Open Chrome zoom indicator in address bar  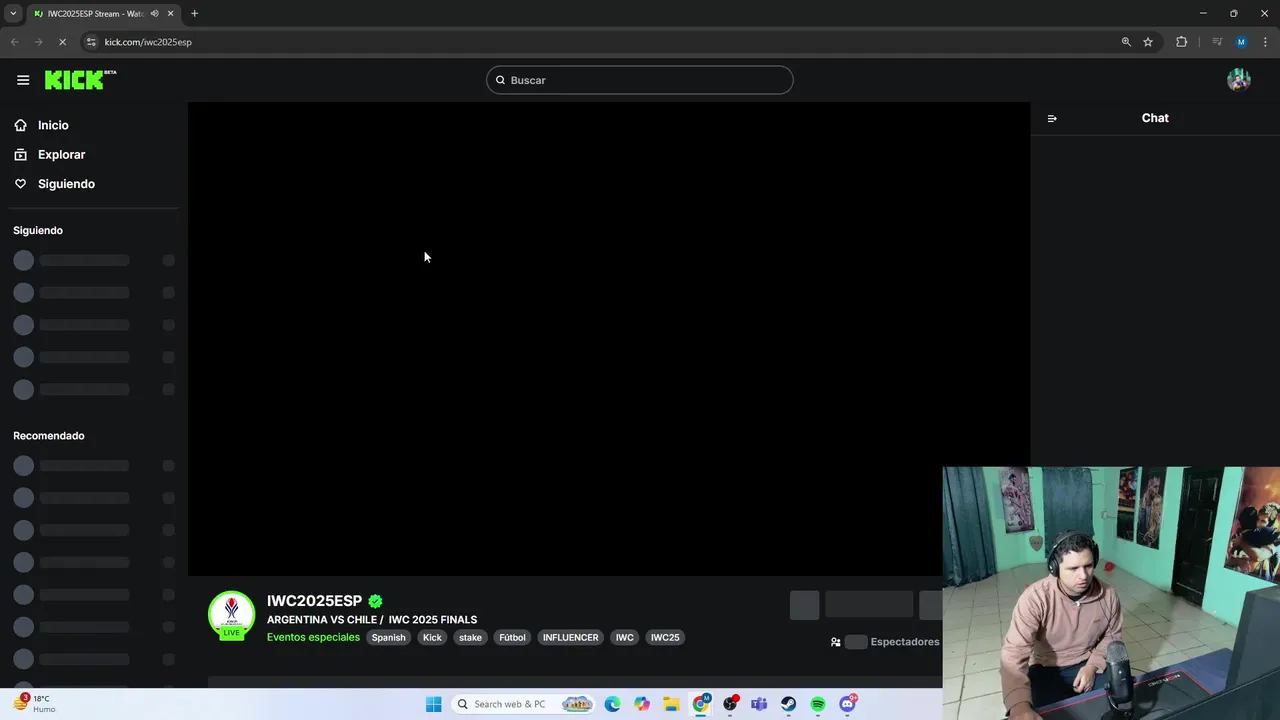pyautogui.click(x=1126, y=42)
